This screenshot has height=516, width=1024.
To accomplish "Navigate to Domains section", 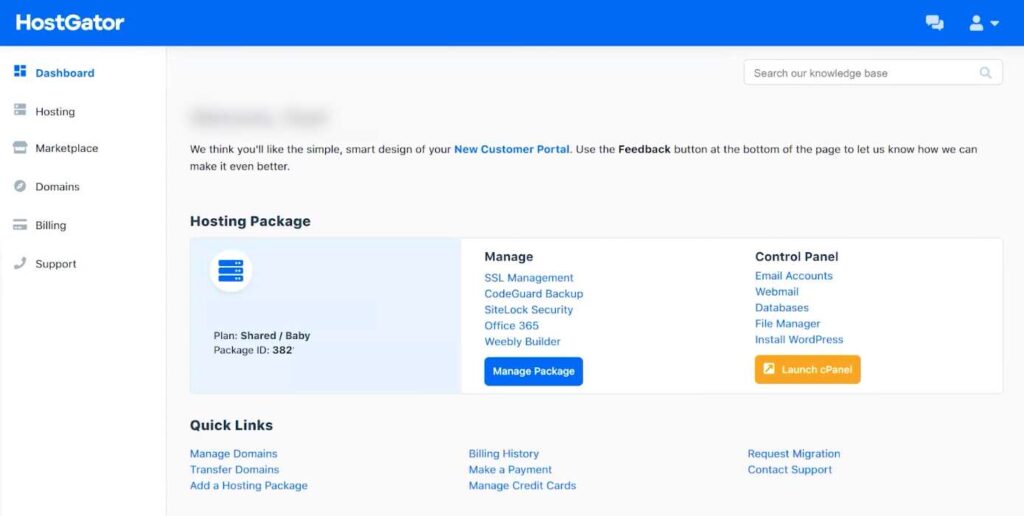I will coord(57,187).
